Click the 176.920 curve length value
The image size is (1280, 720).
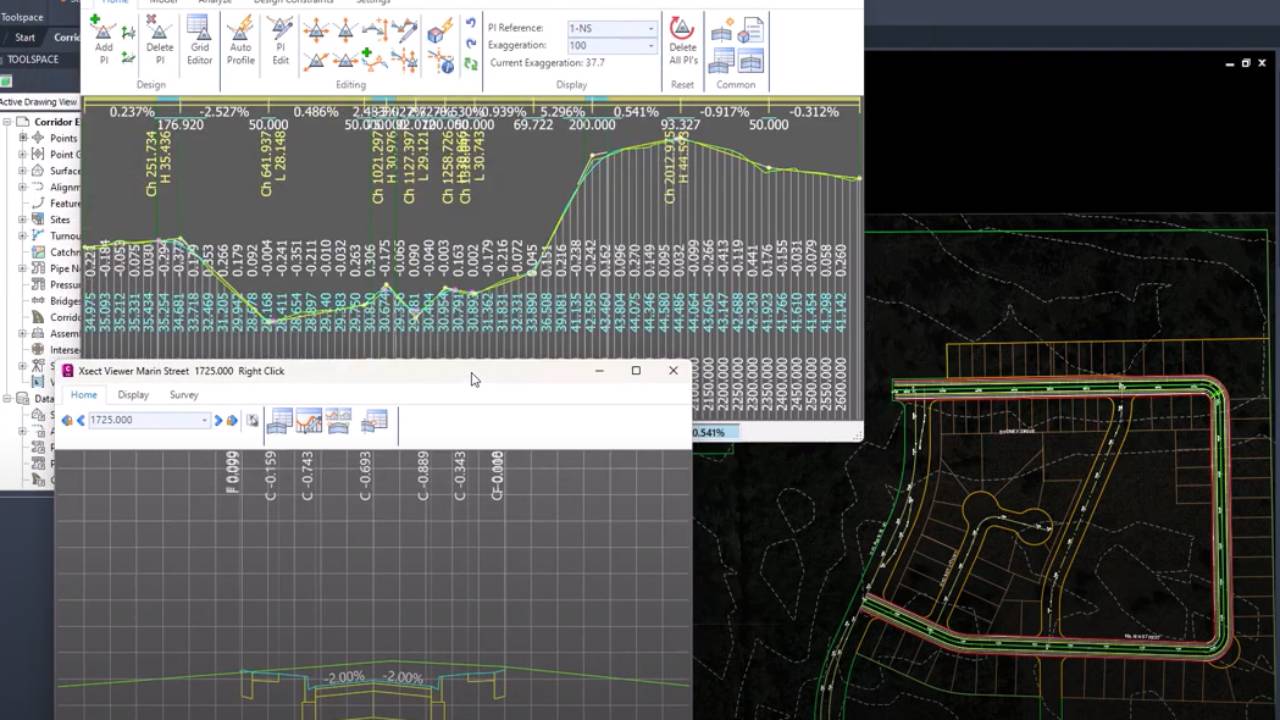tap(180, 125)
